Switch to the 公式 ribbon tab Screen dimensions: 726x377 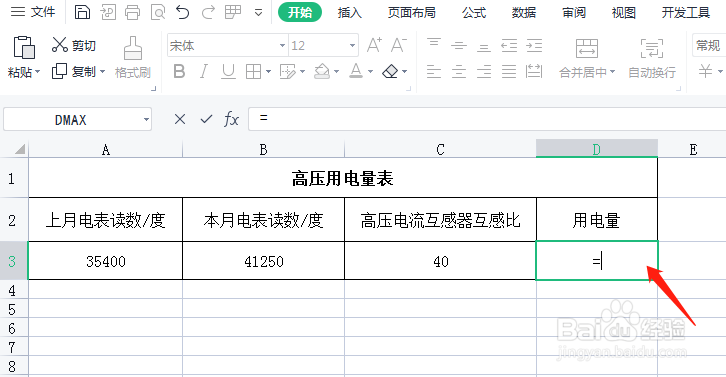pos(474,13)
